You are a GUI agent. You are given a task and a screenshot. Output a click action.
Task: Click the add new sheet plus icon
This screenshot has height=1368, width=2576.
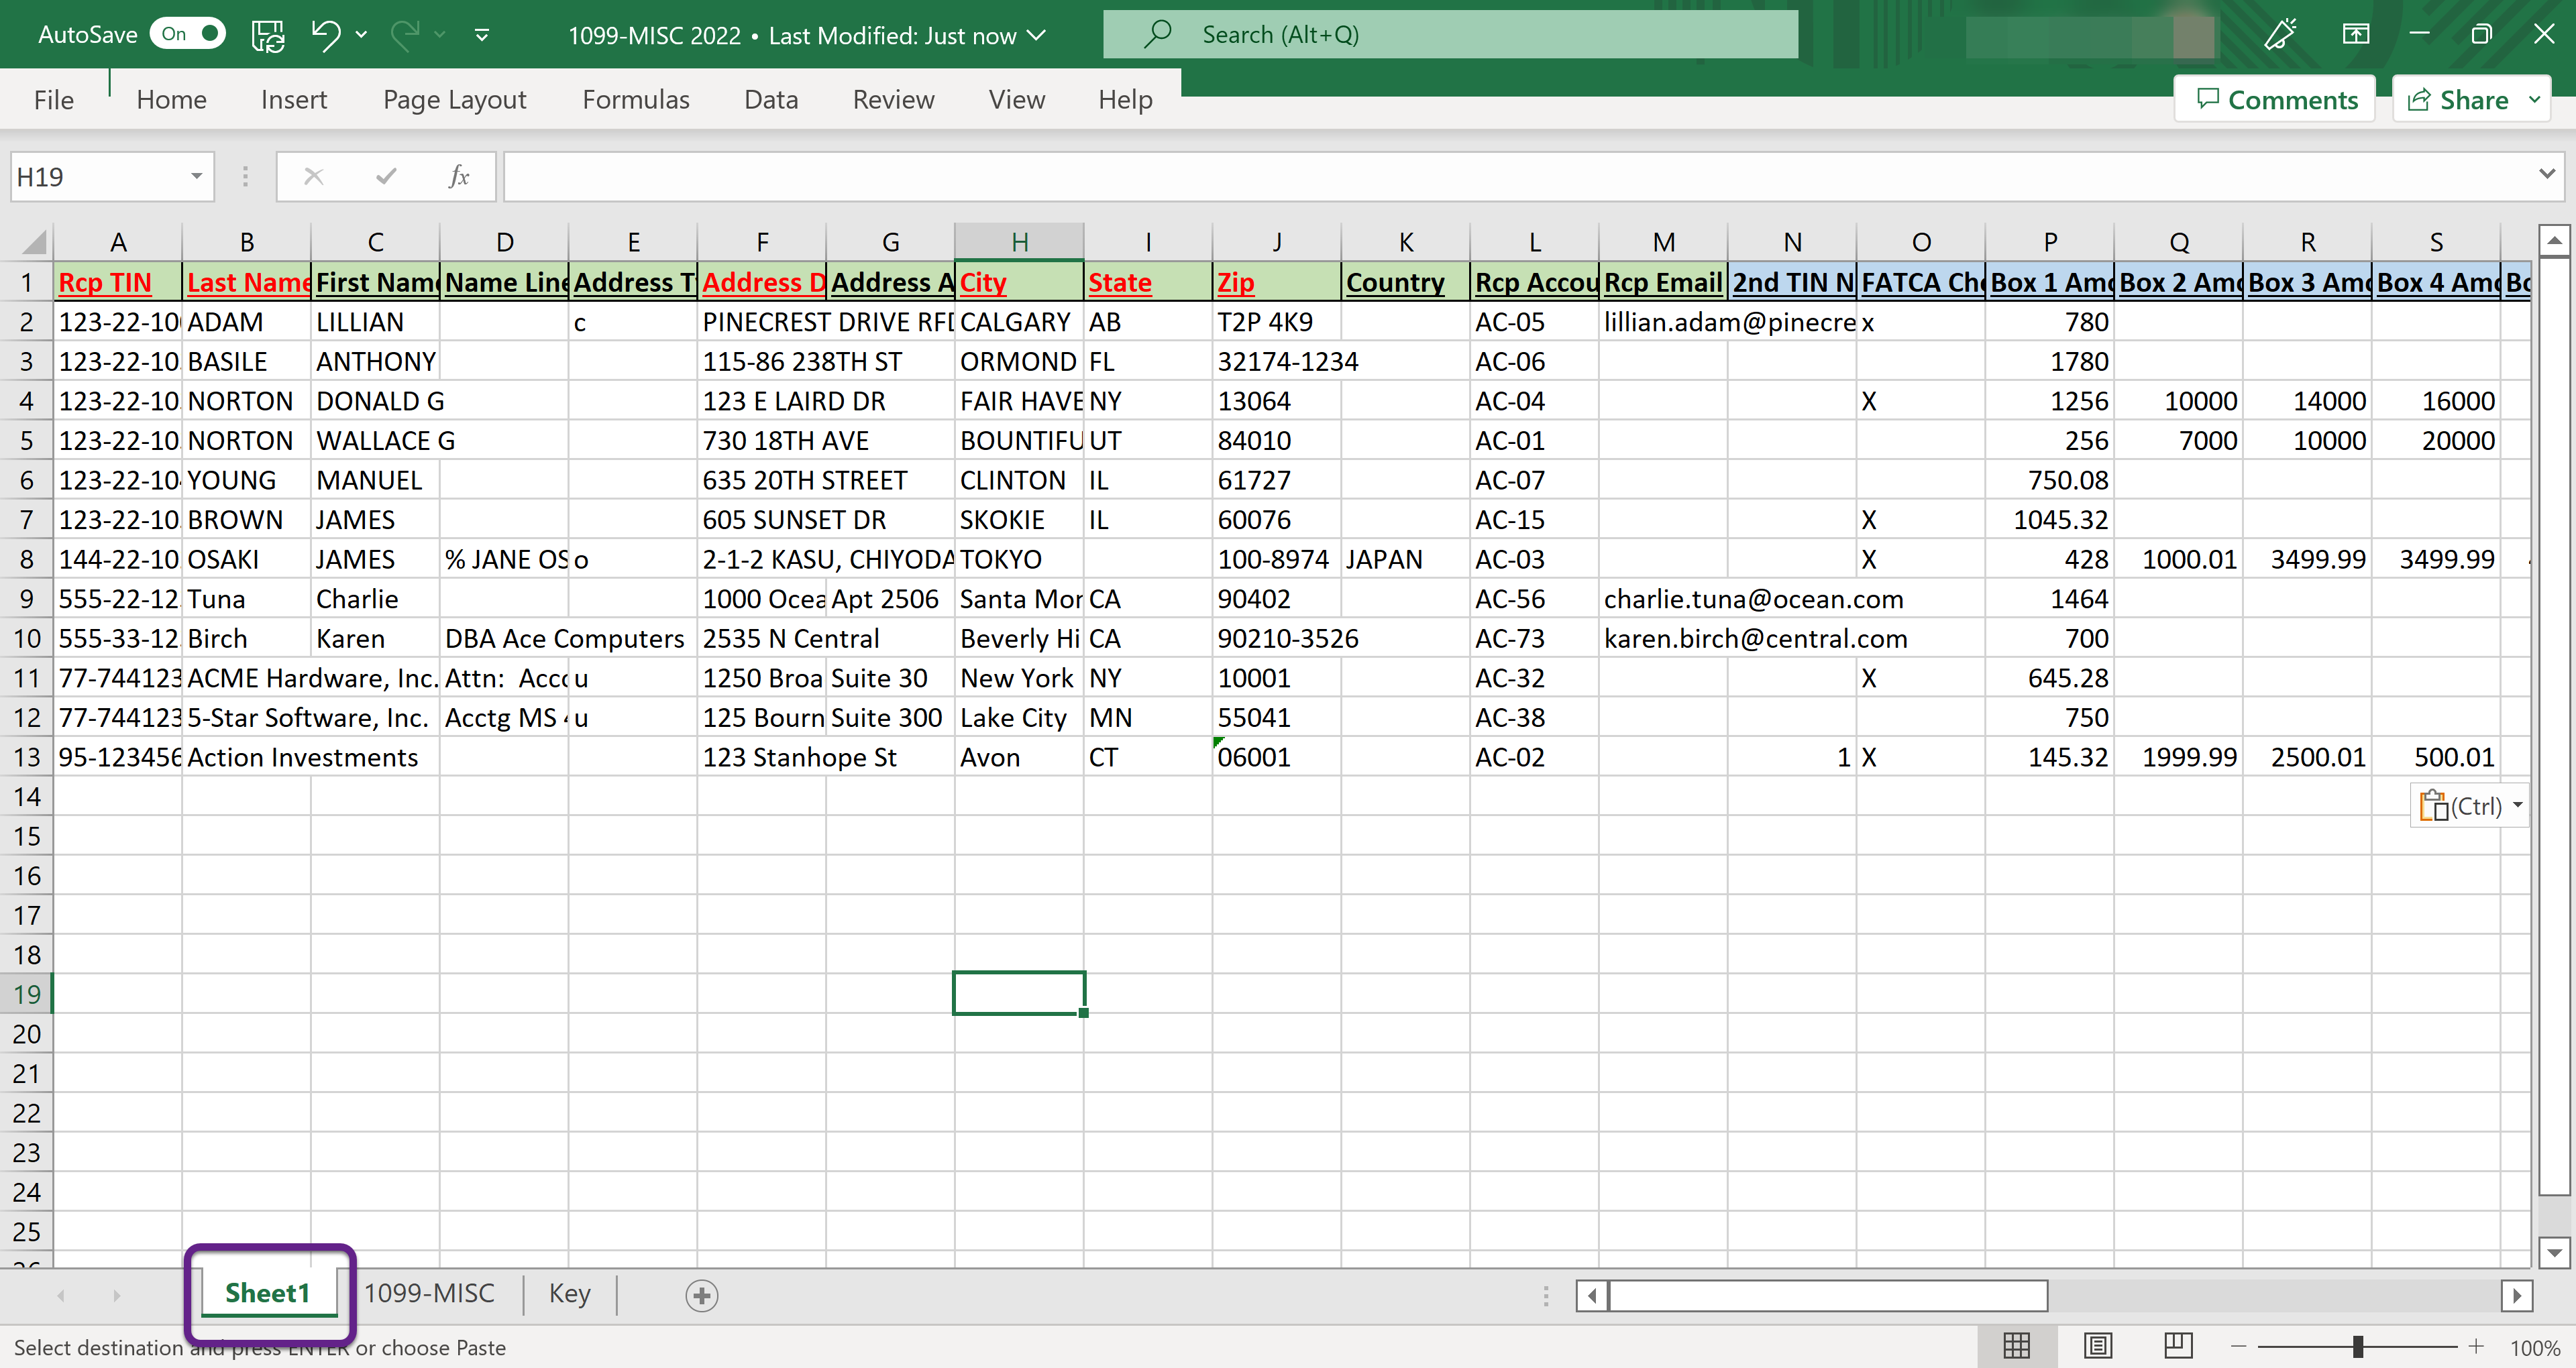coord(701,1295)
